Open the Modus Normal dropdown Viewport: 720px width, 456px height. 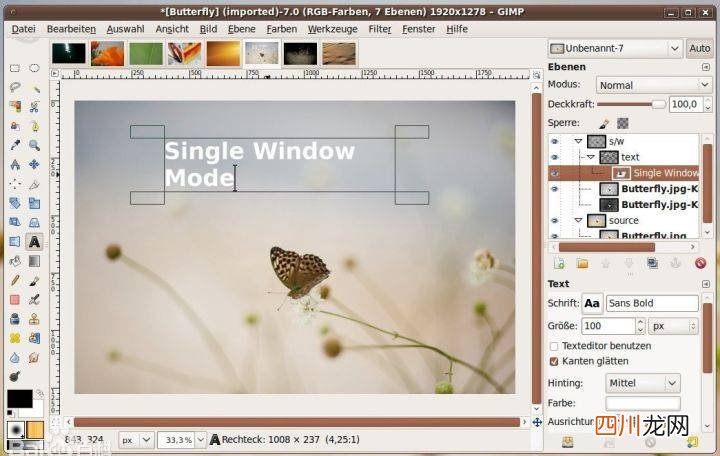tap(654, 85)
